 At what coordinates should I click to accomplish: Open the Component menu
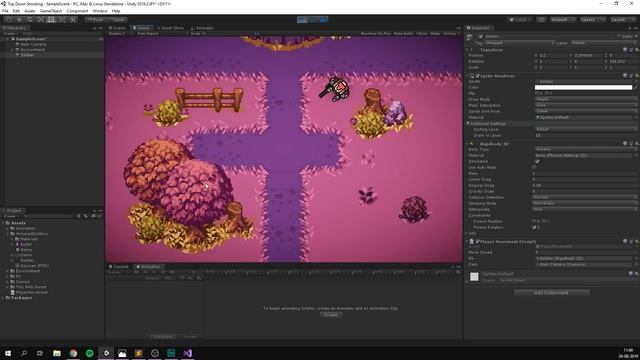[77, 11]
